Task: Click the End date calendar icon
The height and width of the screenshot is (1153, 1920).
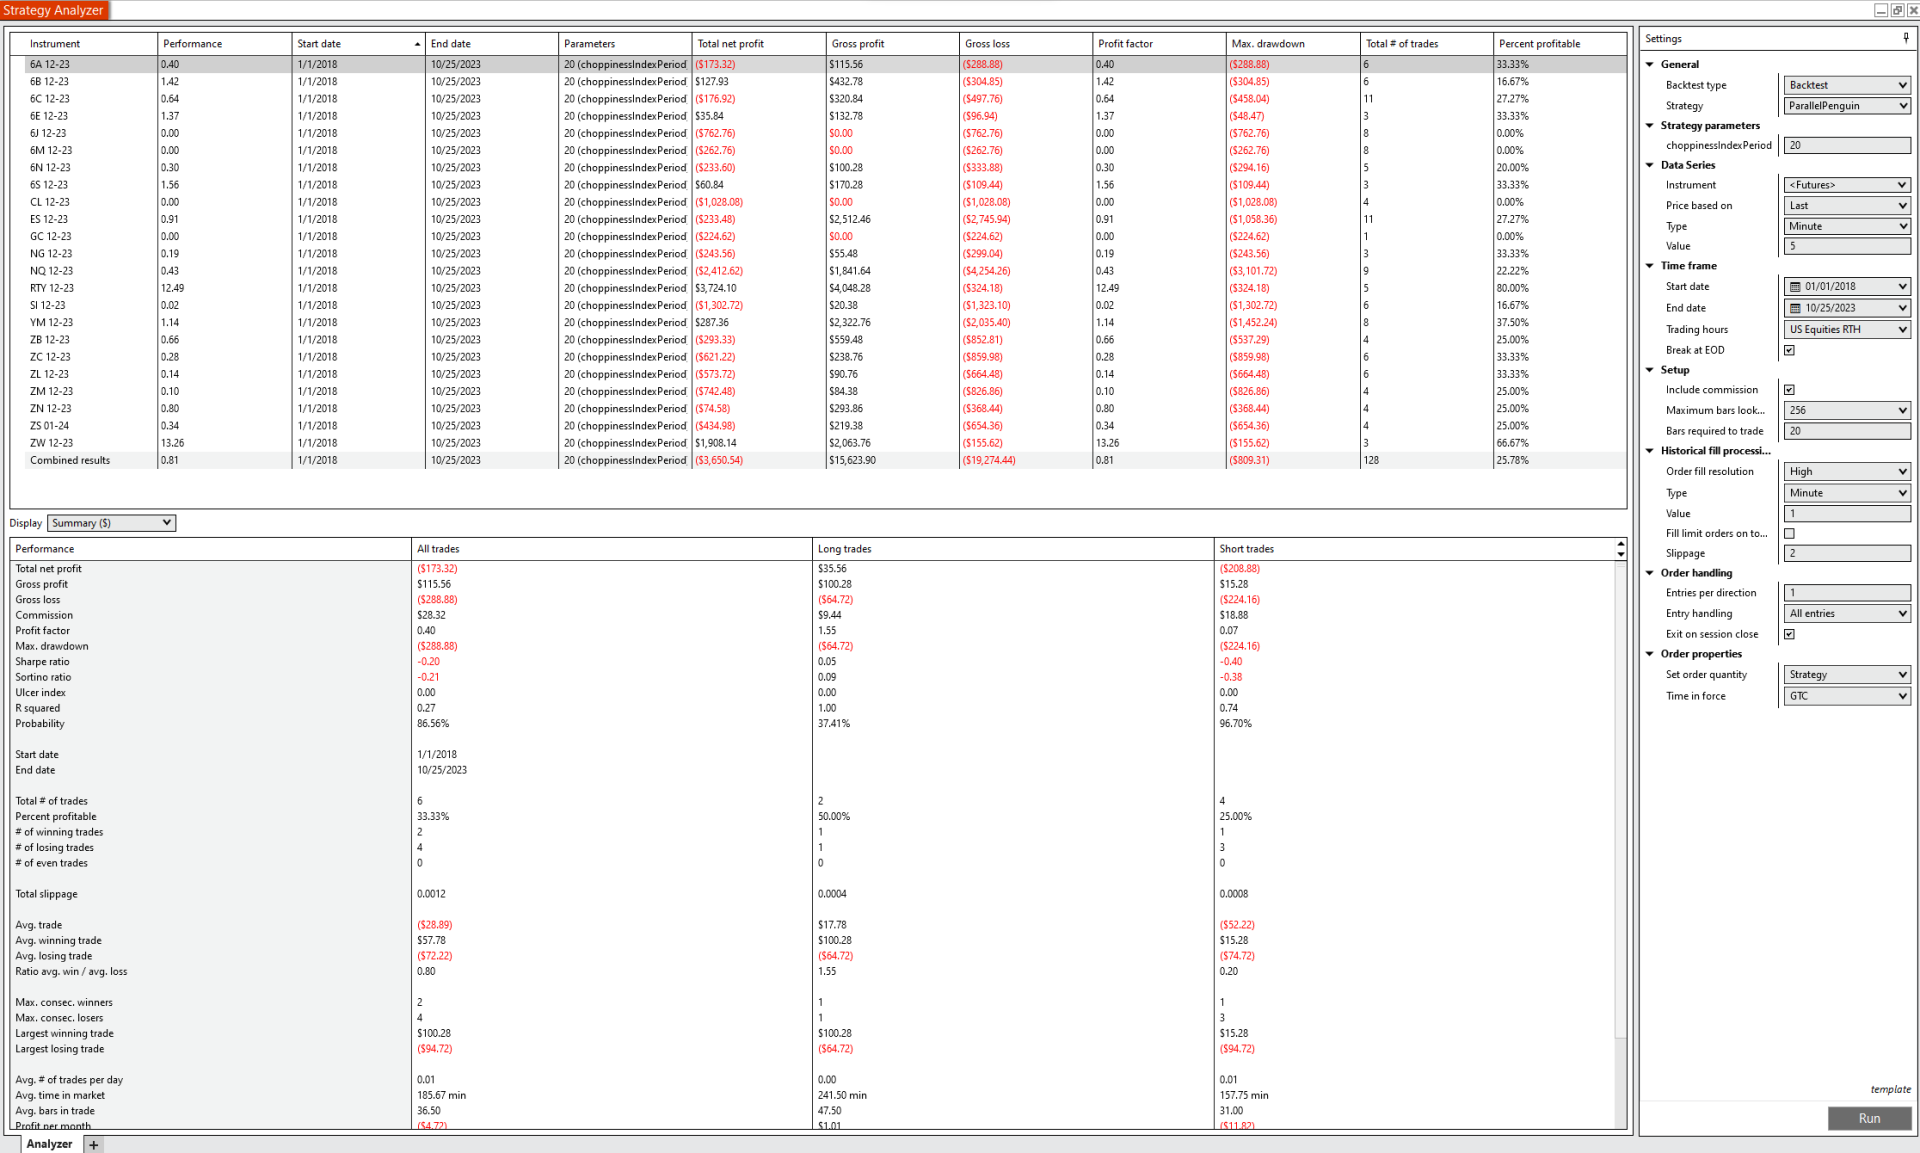Action: tap(1795, 308)
